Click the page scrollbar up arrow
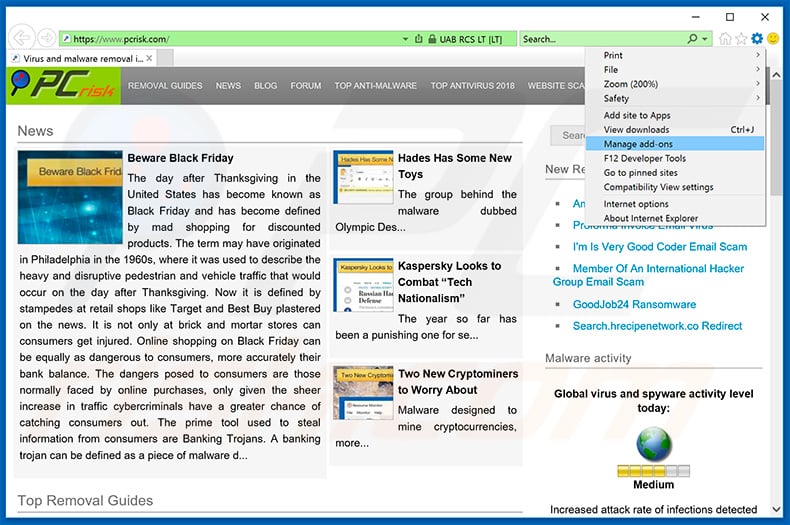This screenshot has height=525, width=790. click(776, 75)
